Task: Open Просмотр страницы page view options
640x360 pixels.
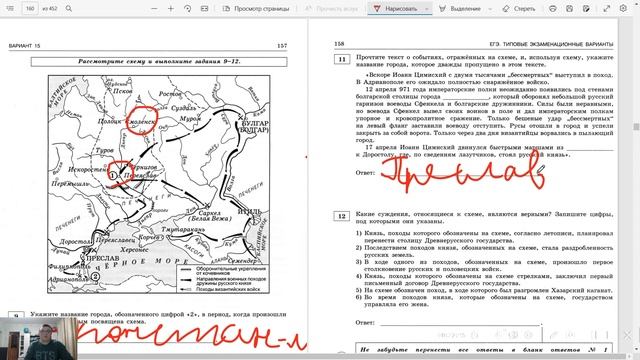Action: 256,9
